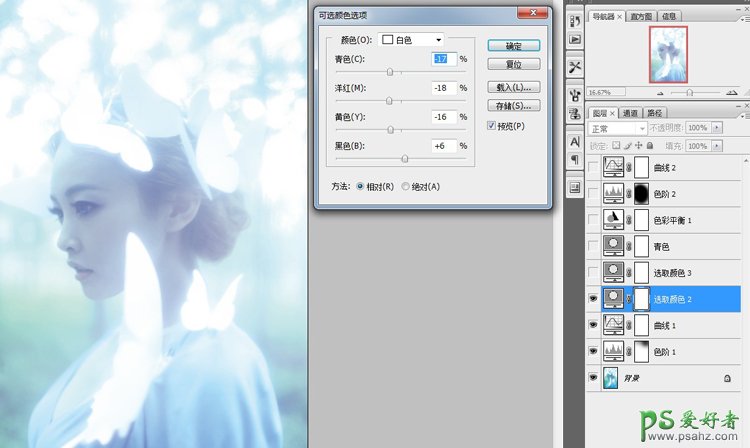
Task: Open the Paragraph panel pilcrow icon
Action: (x=575, y=160)
